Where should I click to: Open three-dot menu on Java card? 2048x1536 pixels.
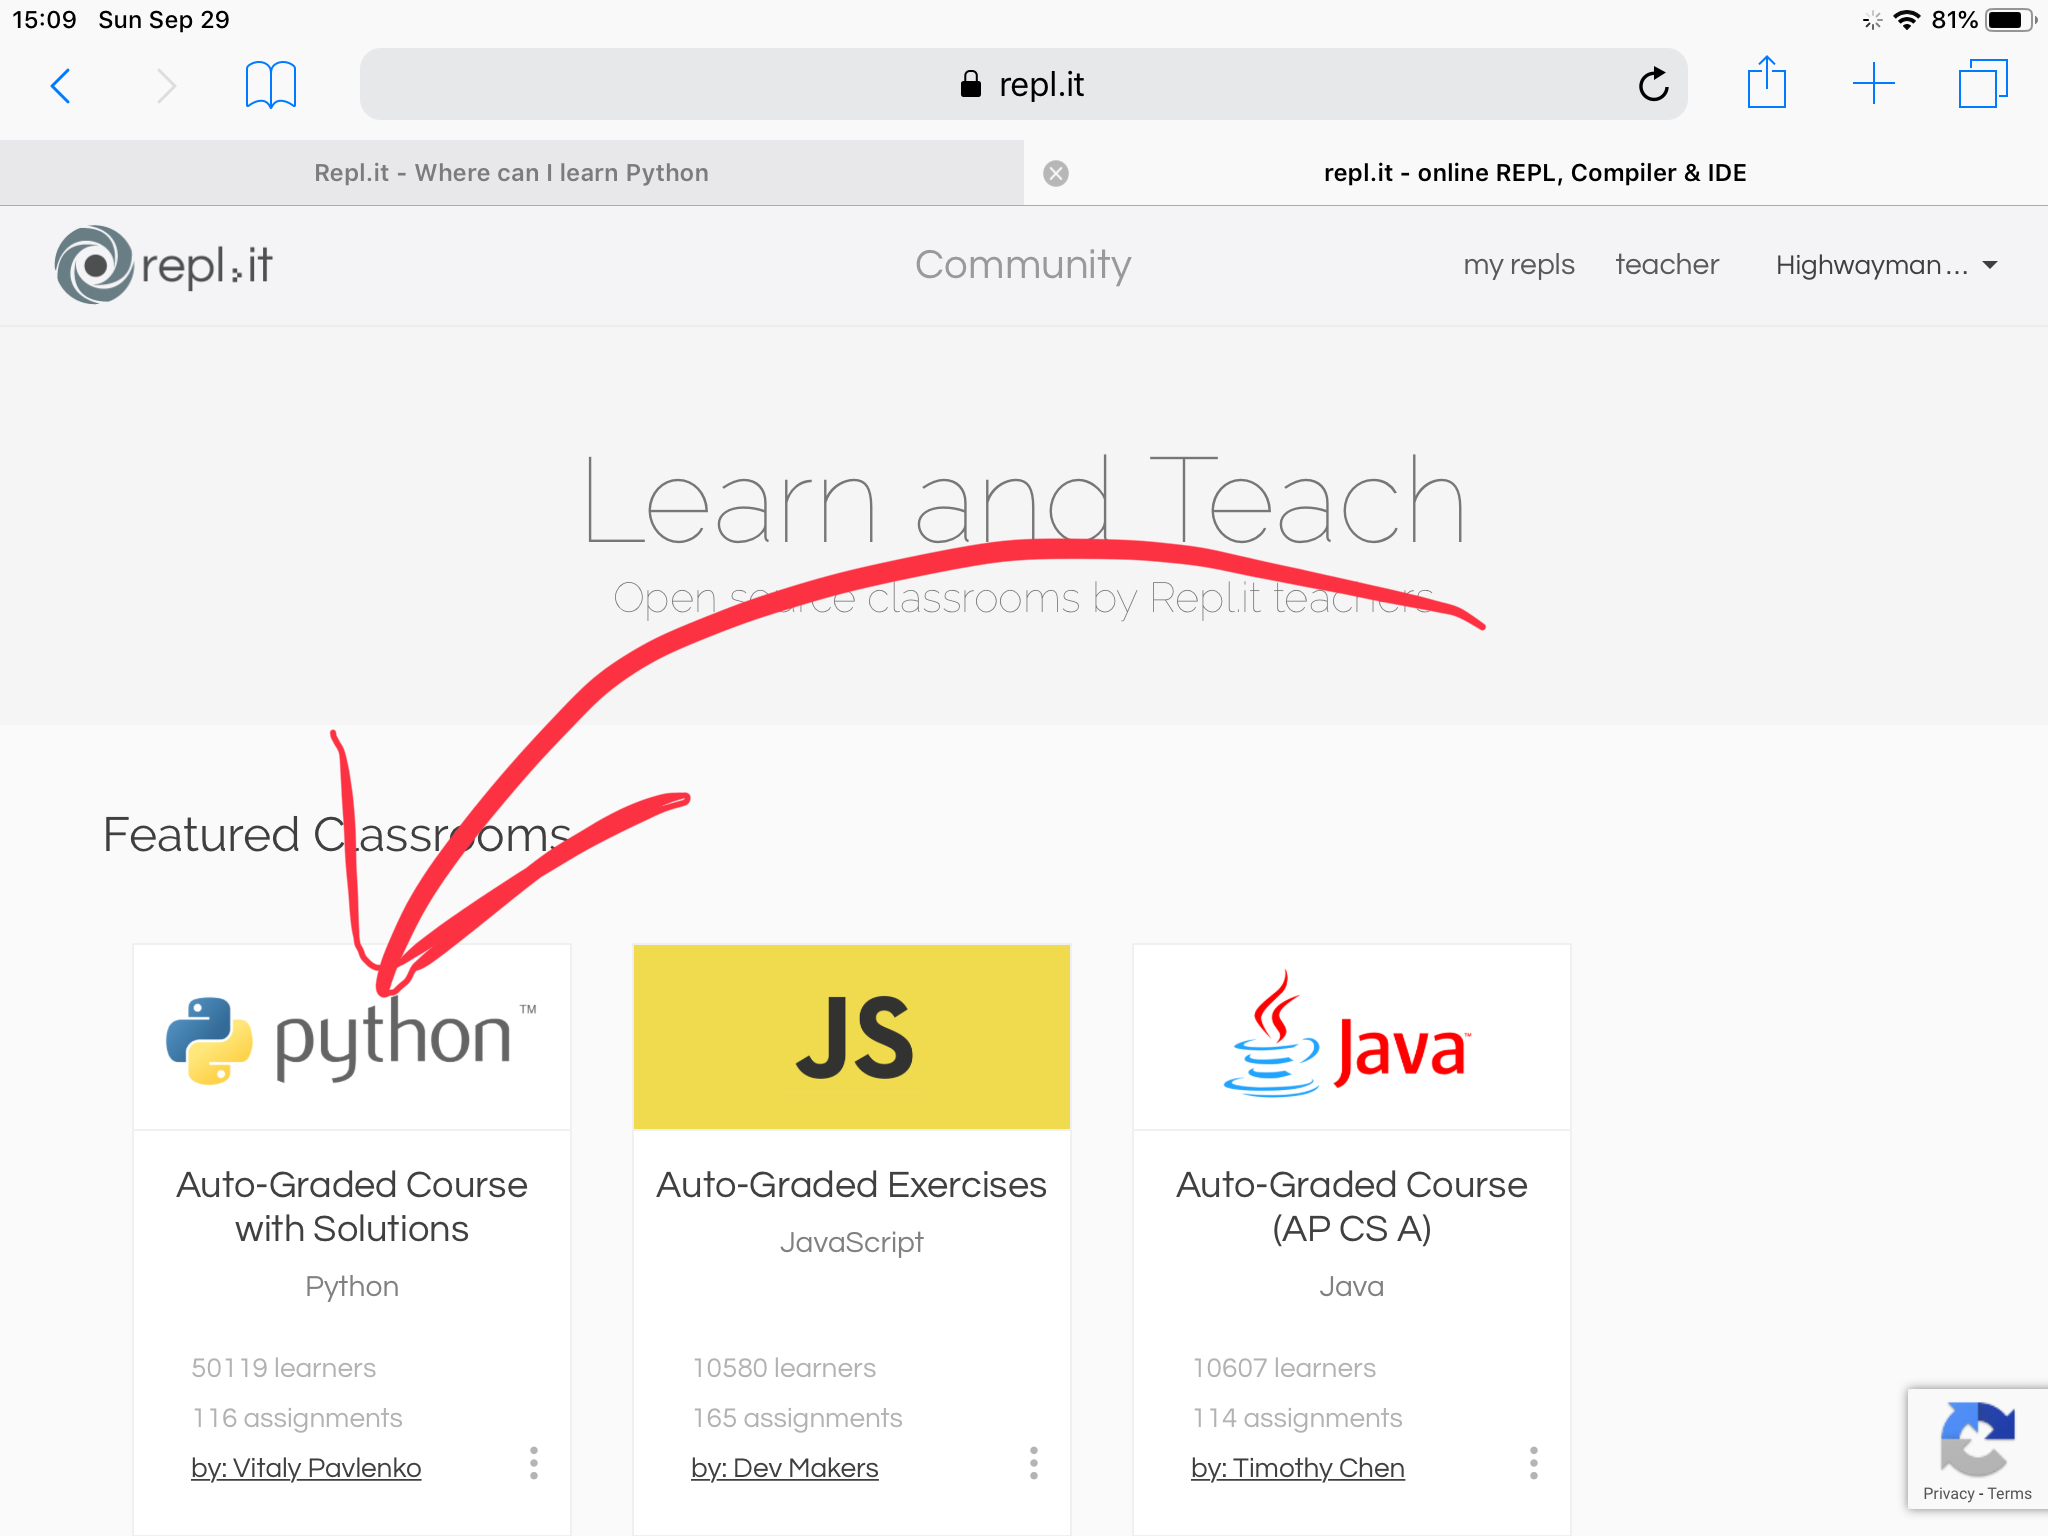click(1534, 1463)
